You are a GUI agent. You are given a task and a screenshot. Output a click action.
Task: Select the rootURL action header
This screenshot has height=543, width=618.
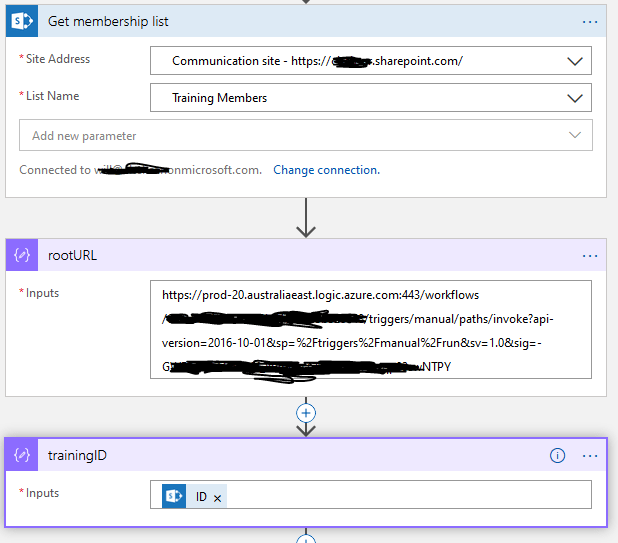click(x=300, y=255)
